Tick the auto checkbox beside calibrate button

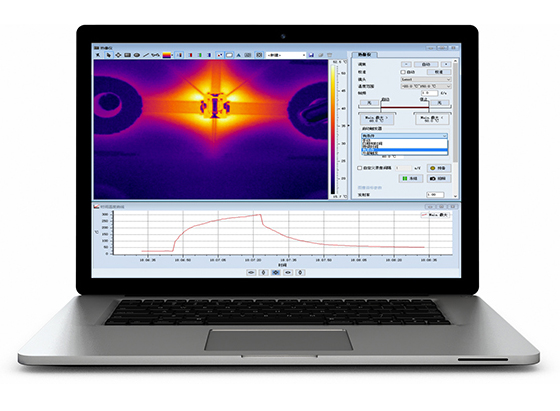click(x=403, y=72)
